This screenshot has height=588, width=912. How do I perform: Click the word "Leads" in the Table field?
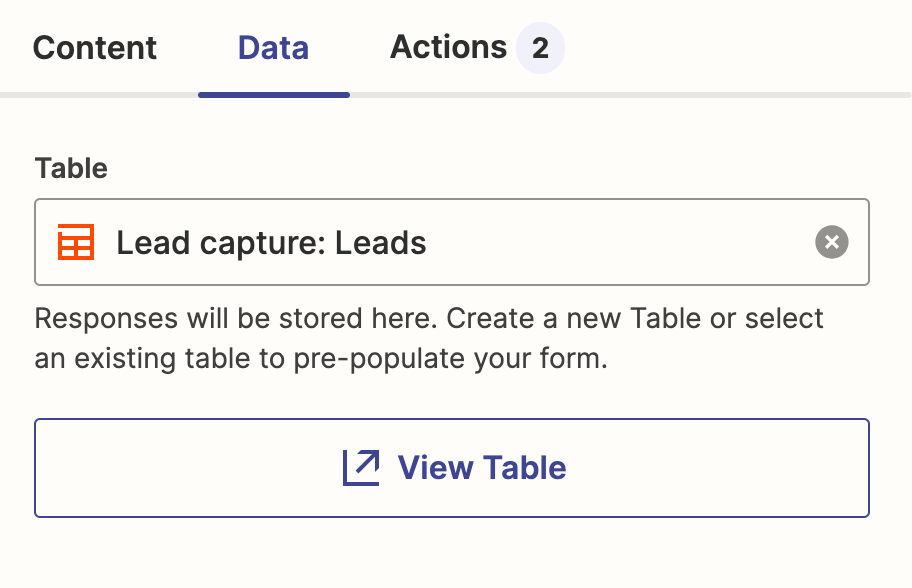381,242
